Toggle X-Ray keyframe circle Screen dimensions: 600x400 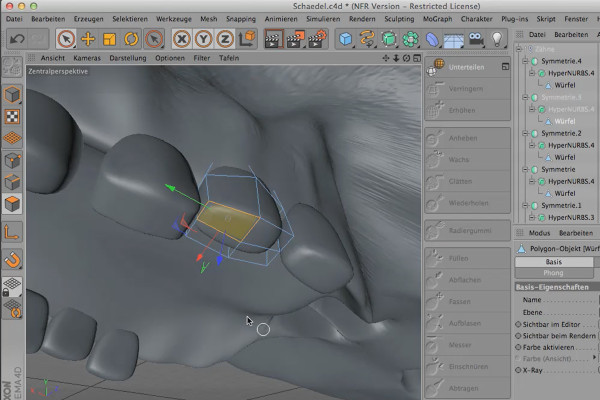point(518,370)
